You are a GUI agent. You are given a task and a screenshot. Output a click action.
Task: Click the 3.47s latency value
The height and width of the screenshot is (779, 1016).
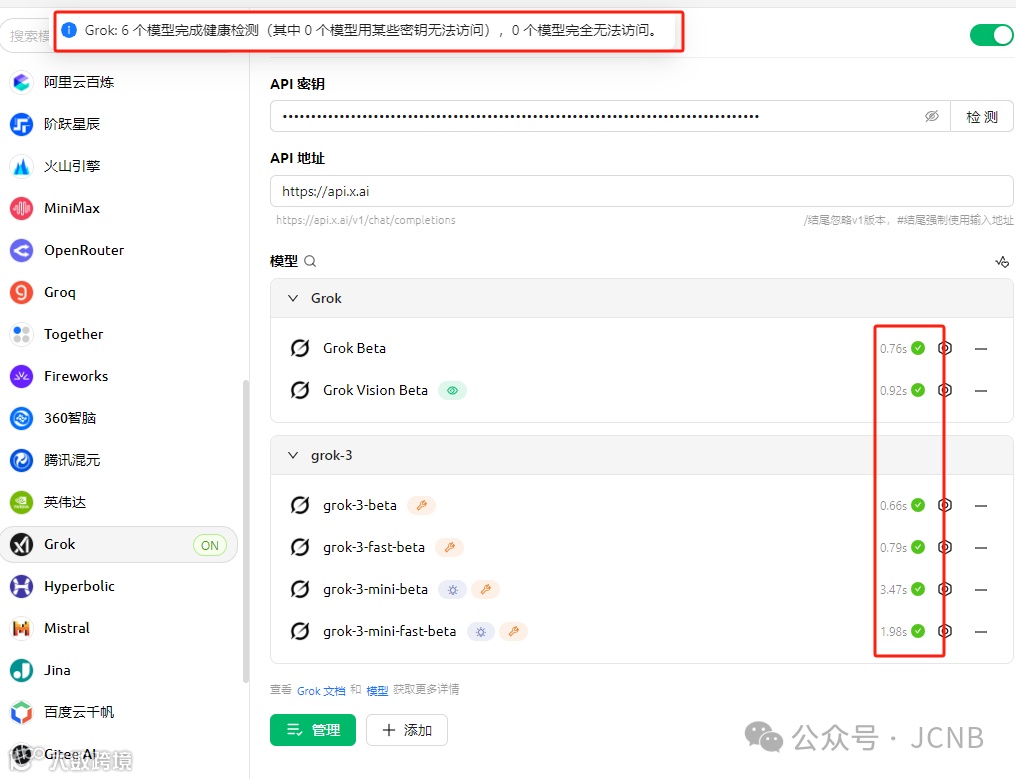(894, 590)
